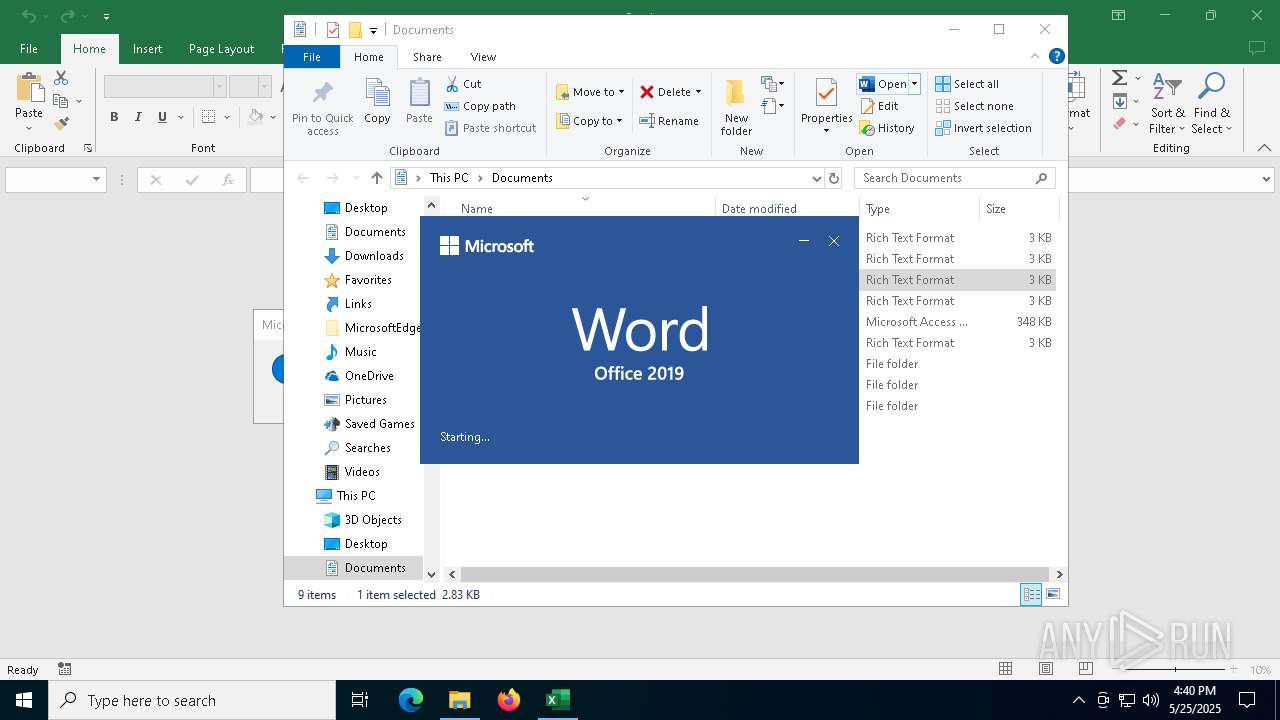Click Excel taskbar icon
The height and width of the screenshot is (720, 1280).
pos(557,700)
